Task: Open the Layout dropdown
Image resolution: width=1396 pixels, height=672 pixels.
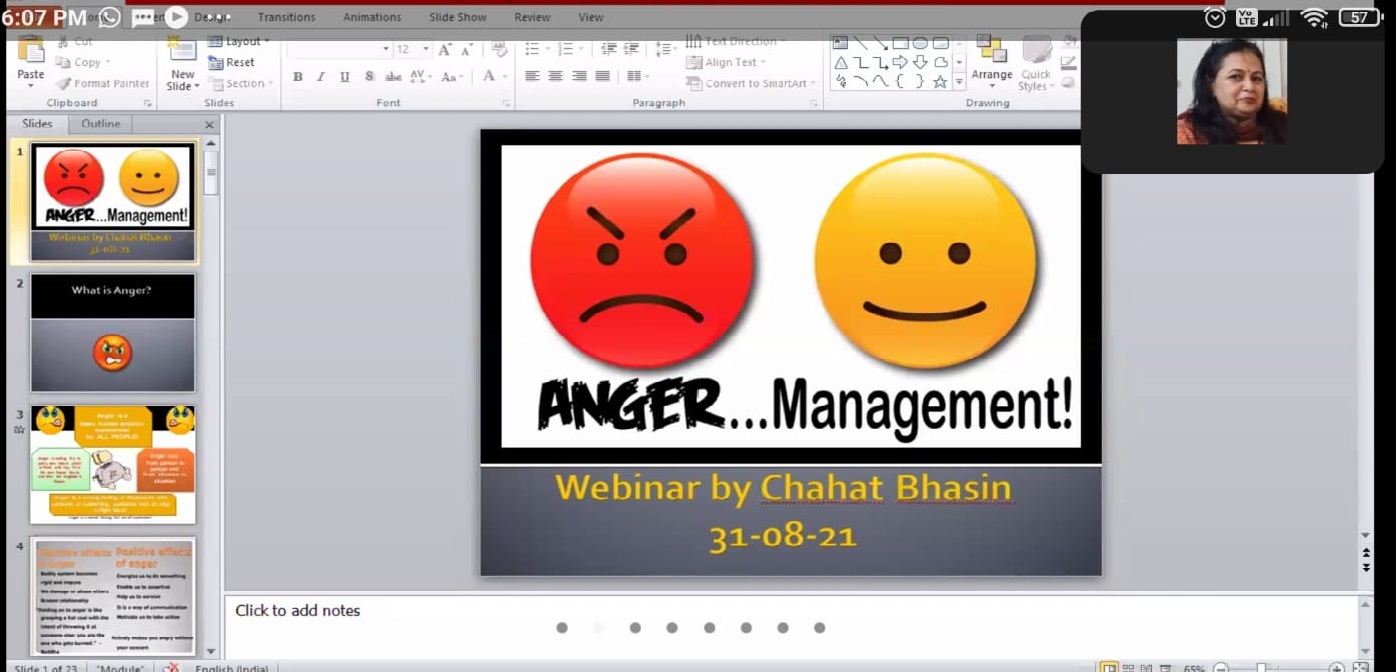Action: click(x=239, y=41)
